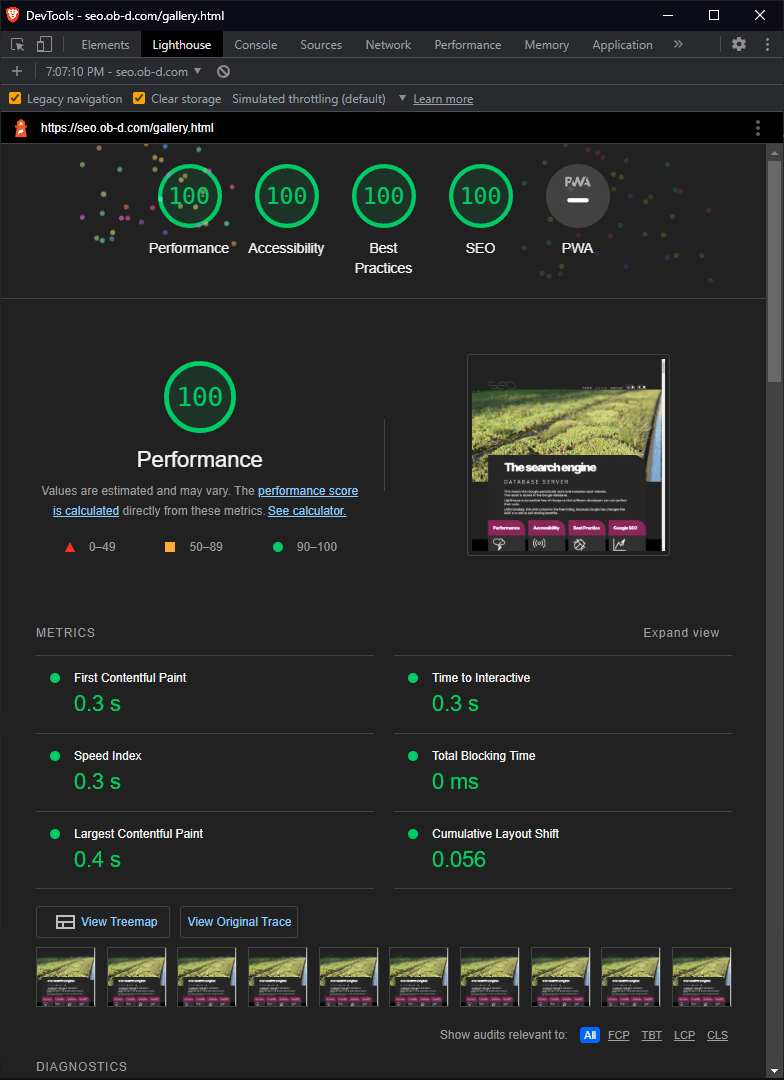This screenshot has width=784, height=1080.
Task: Open the report selector dropdown
Action: point(123,71)
